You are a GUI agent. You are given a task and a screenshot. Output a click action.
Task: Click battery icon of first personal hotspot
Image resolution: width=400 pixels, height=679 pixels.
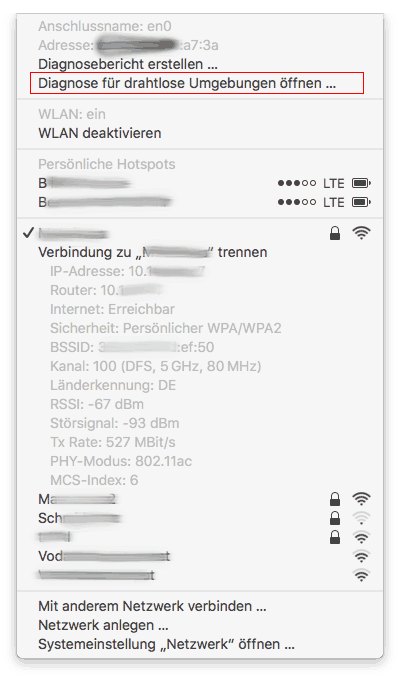coord(361,183)
